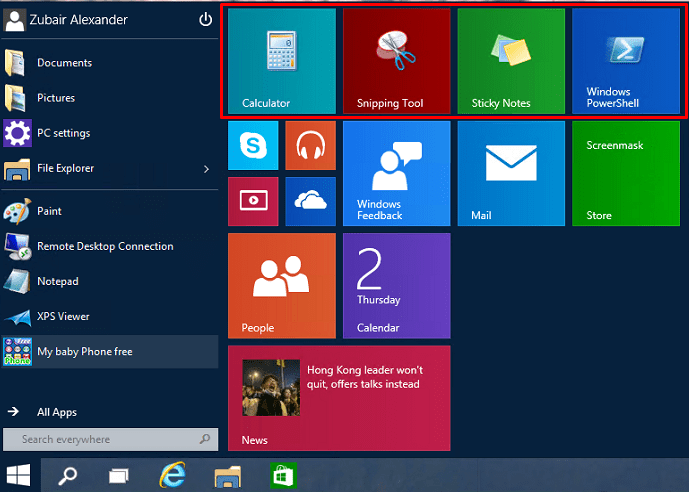Open the Calendar tile showing Thursday
The height and width of the screenshot is (492, 689).
click(396, 286)
